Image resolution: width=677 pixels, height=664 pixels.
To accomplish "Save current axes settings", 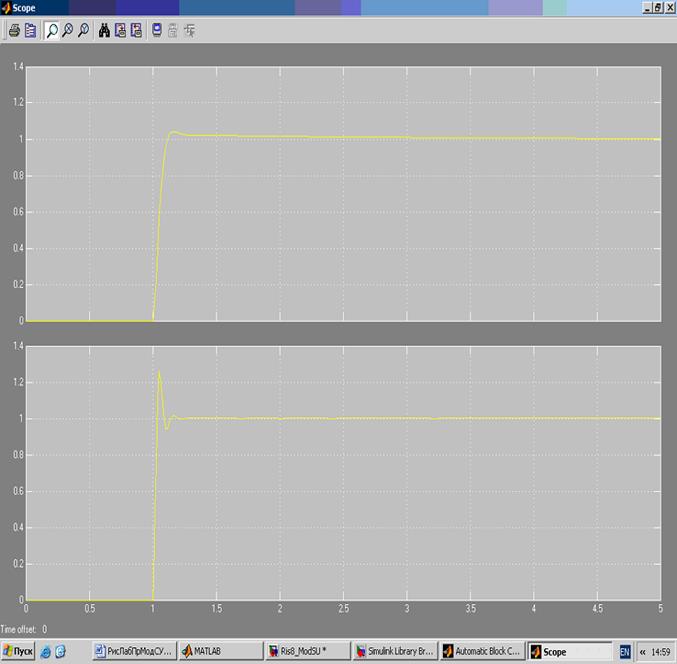I will [120, 31].
